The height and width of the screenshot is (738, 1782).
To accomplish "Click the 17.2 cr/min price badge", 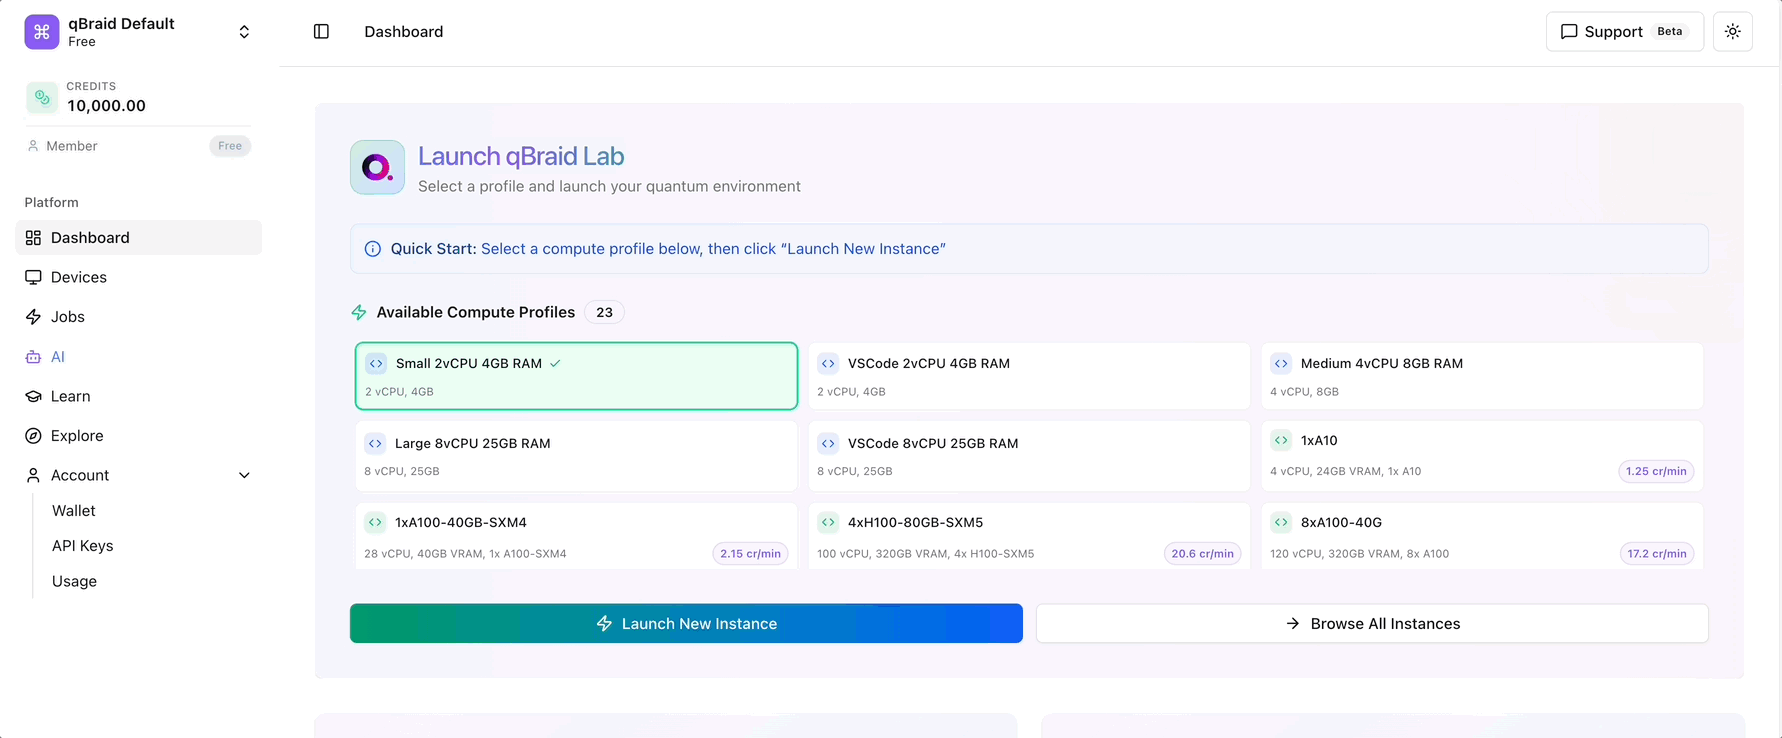I will pos(1656,553).
